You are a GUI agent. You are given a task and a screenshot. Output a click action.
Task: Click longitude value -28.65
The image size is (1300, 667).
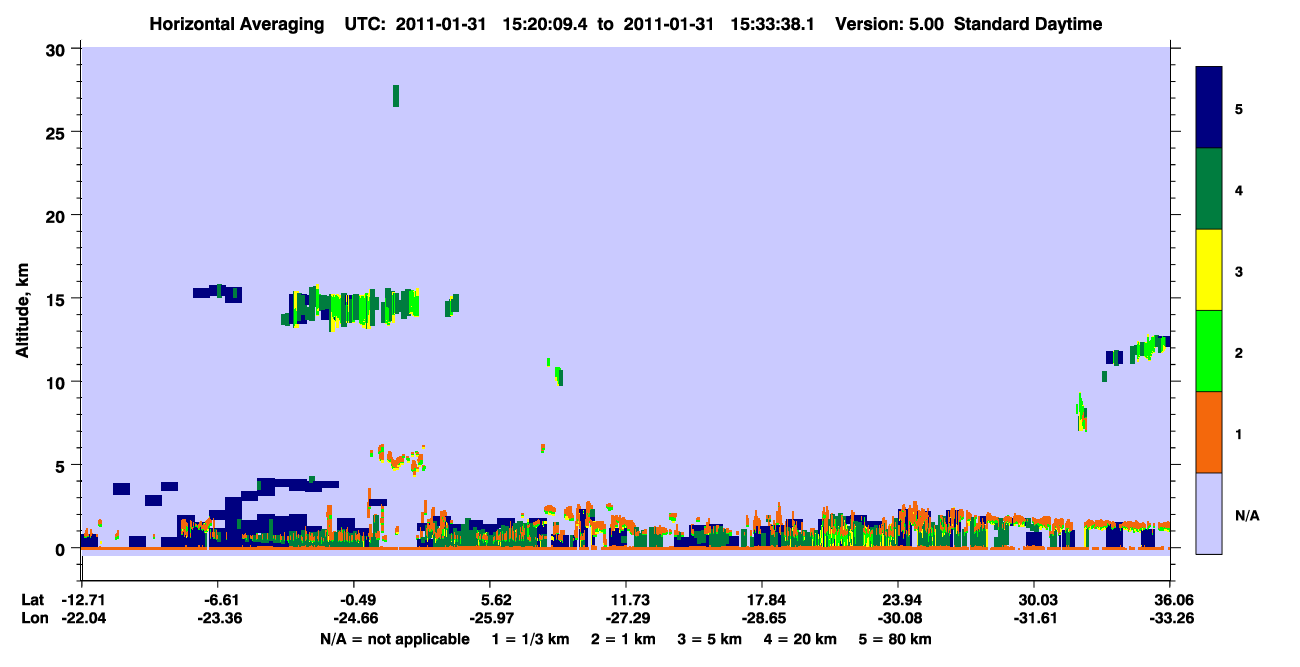762,619
